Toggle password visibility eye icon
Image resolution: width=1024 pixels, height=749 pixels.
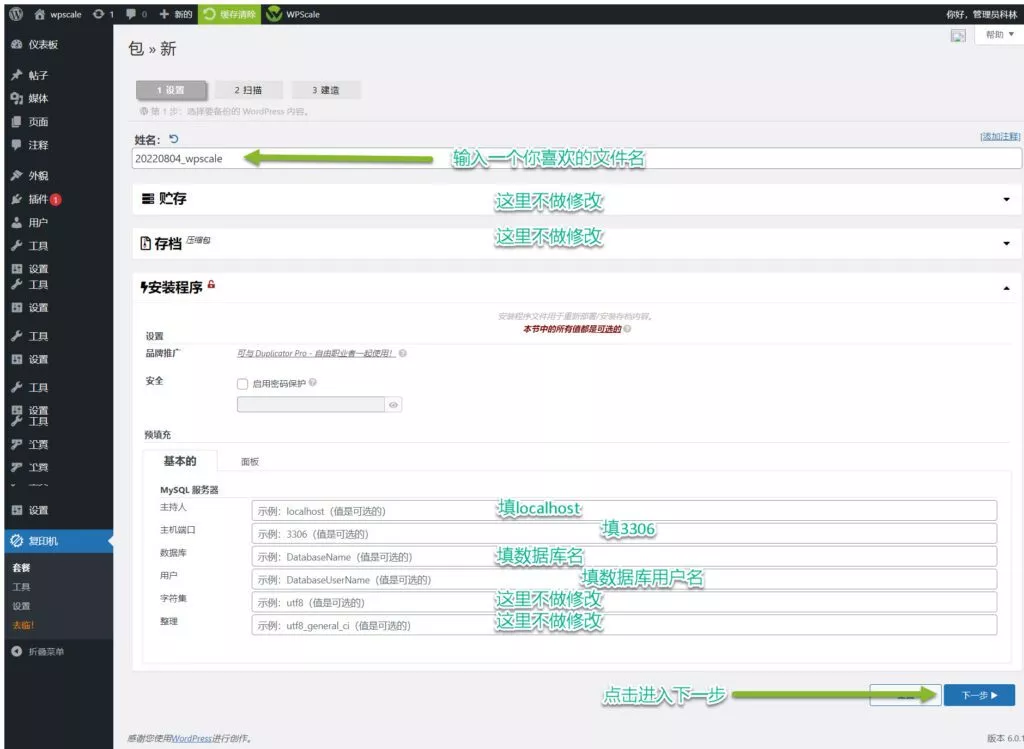tap(393, 405)
